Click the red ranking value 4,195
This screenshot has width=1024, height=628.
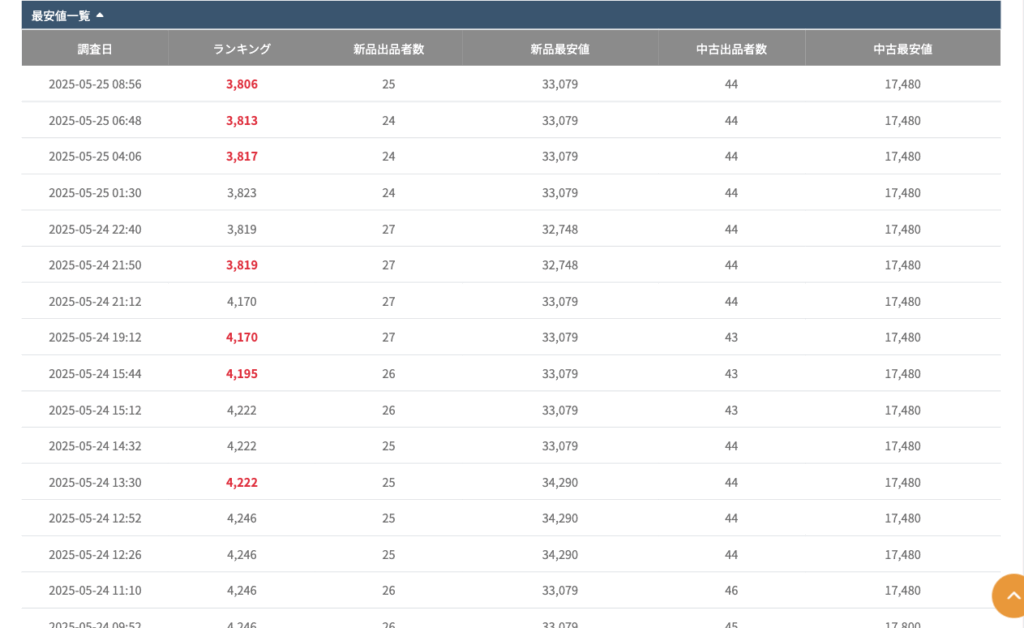tap(242, 374)
